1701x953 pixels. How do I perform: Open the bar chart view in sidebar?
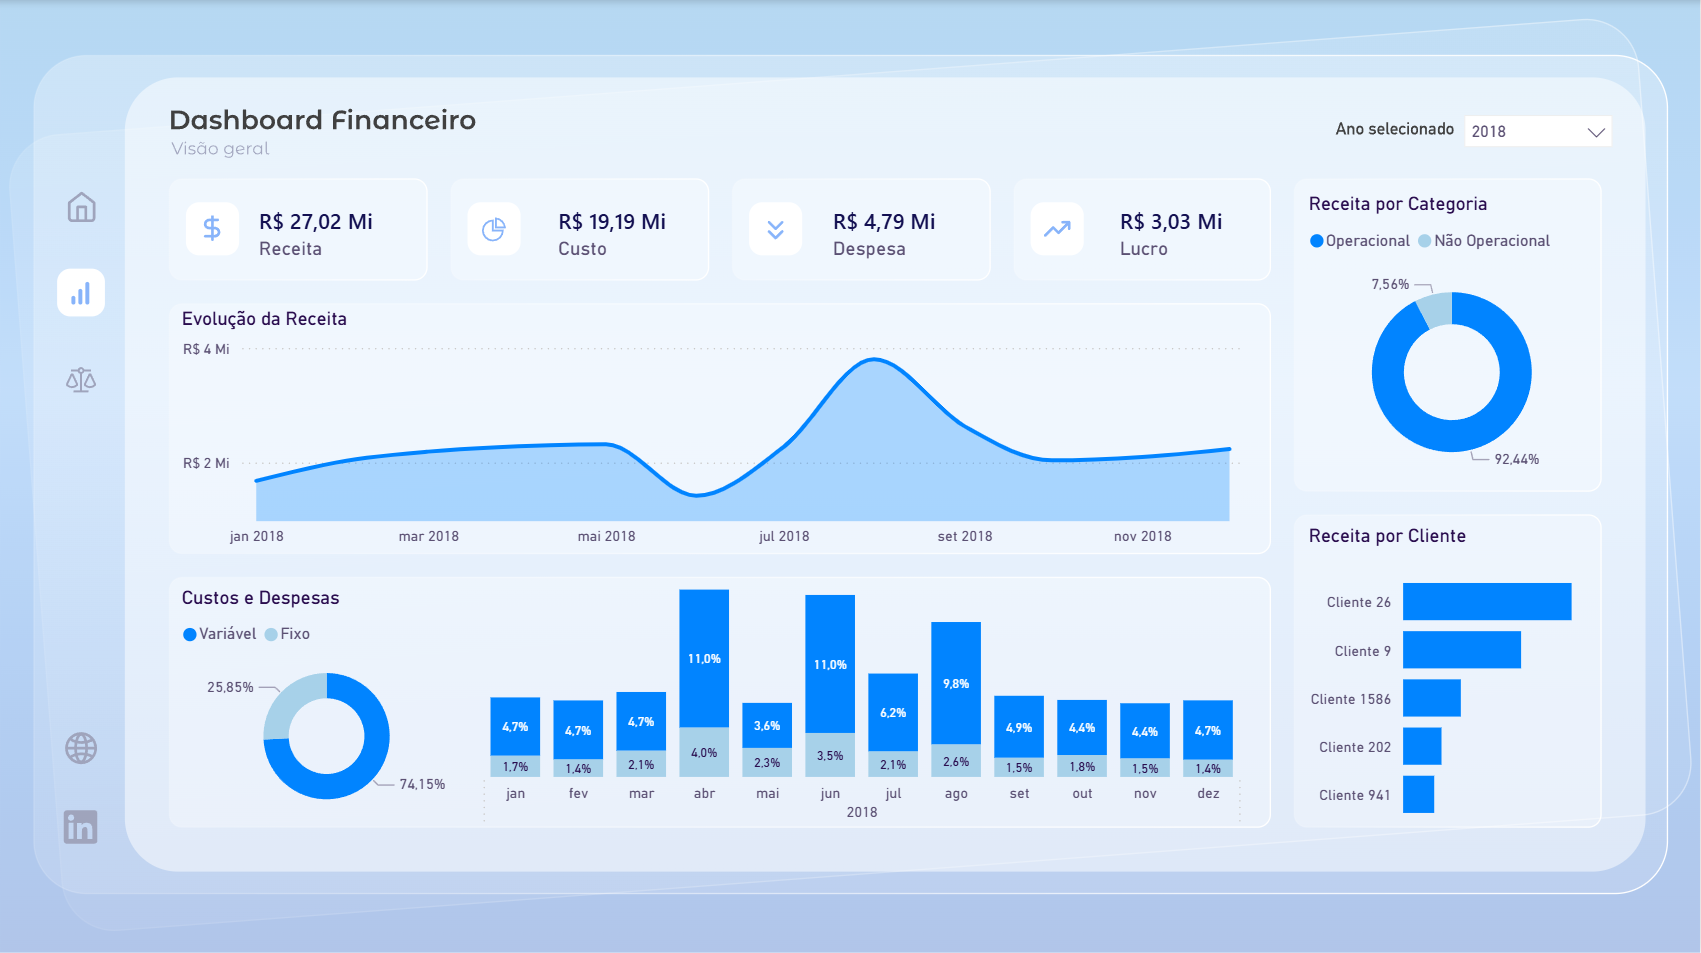[80, 292]
